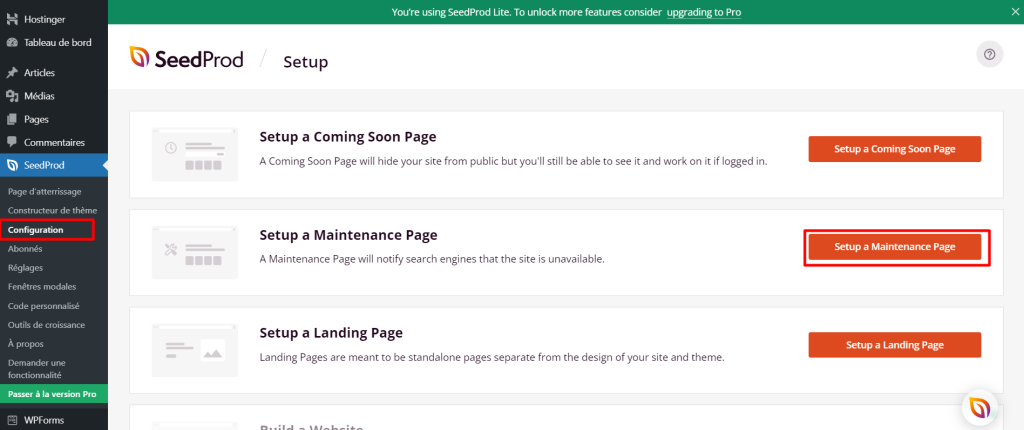The image size is (1024, 430).
Task: Click the Tableau de bord dashboard icon
Action: click(12, 42)
